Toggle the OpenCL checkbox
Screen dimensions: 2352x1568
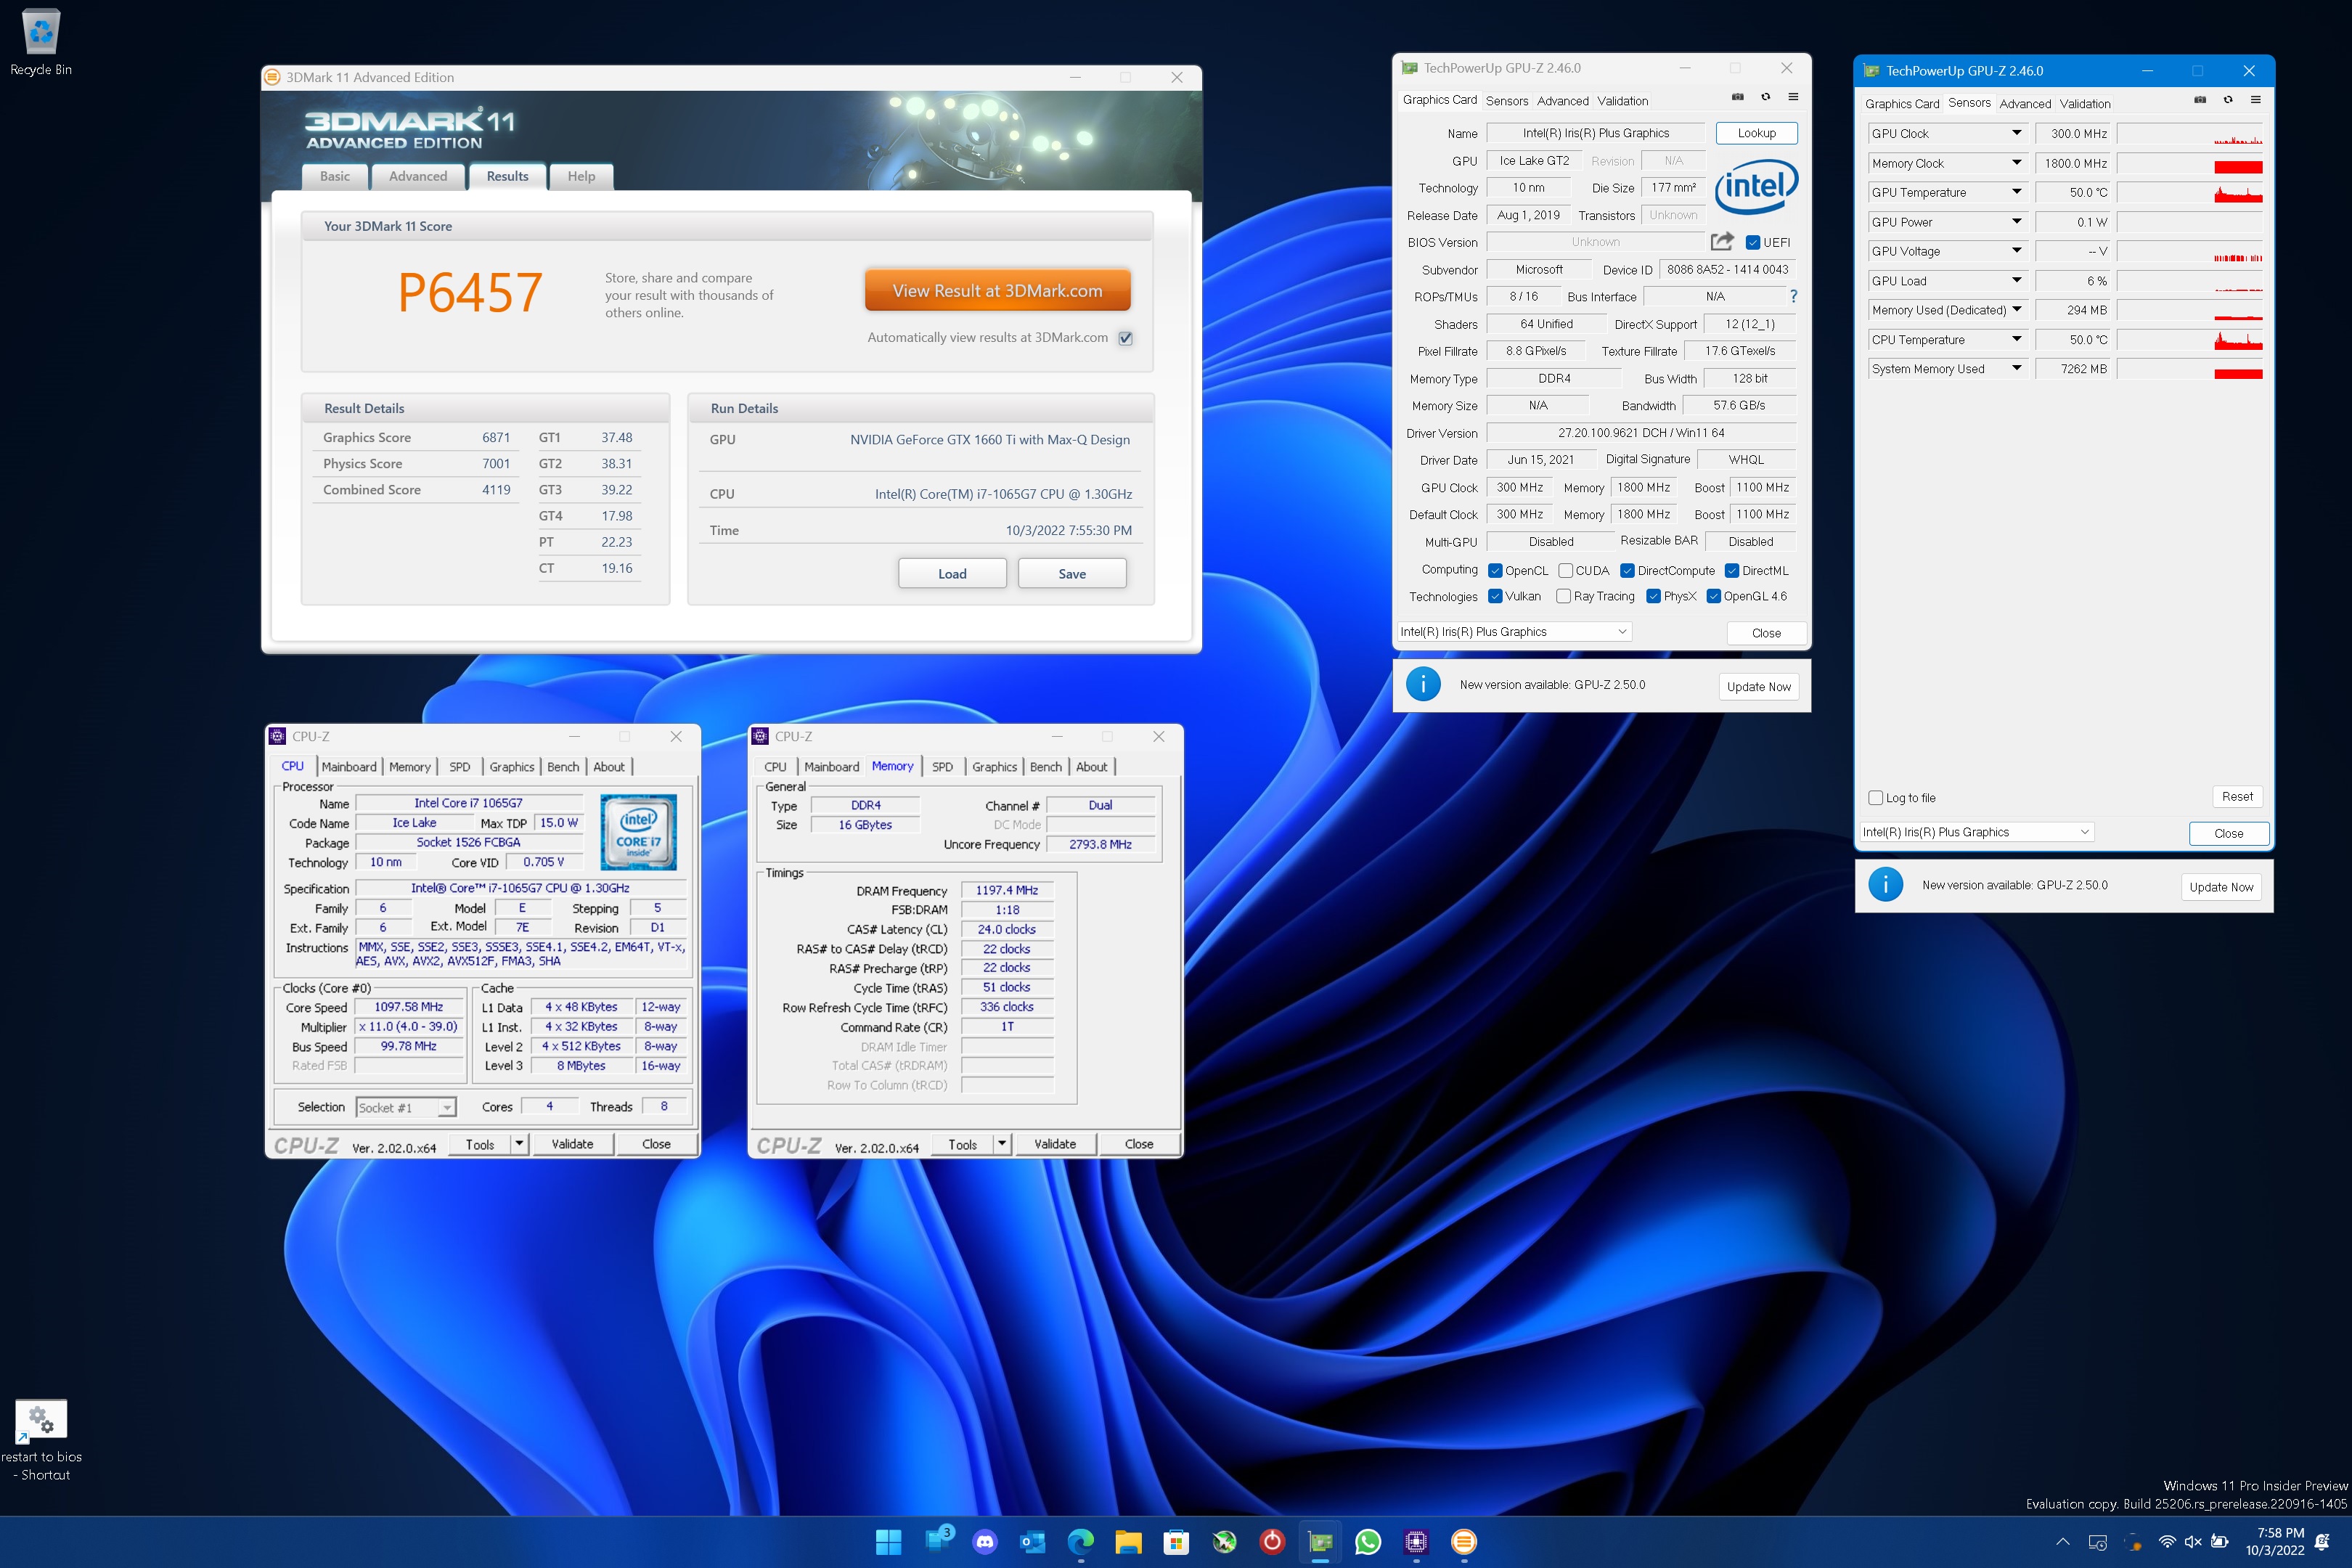(1495, 571)
